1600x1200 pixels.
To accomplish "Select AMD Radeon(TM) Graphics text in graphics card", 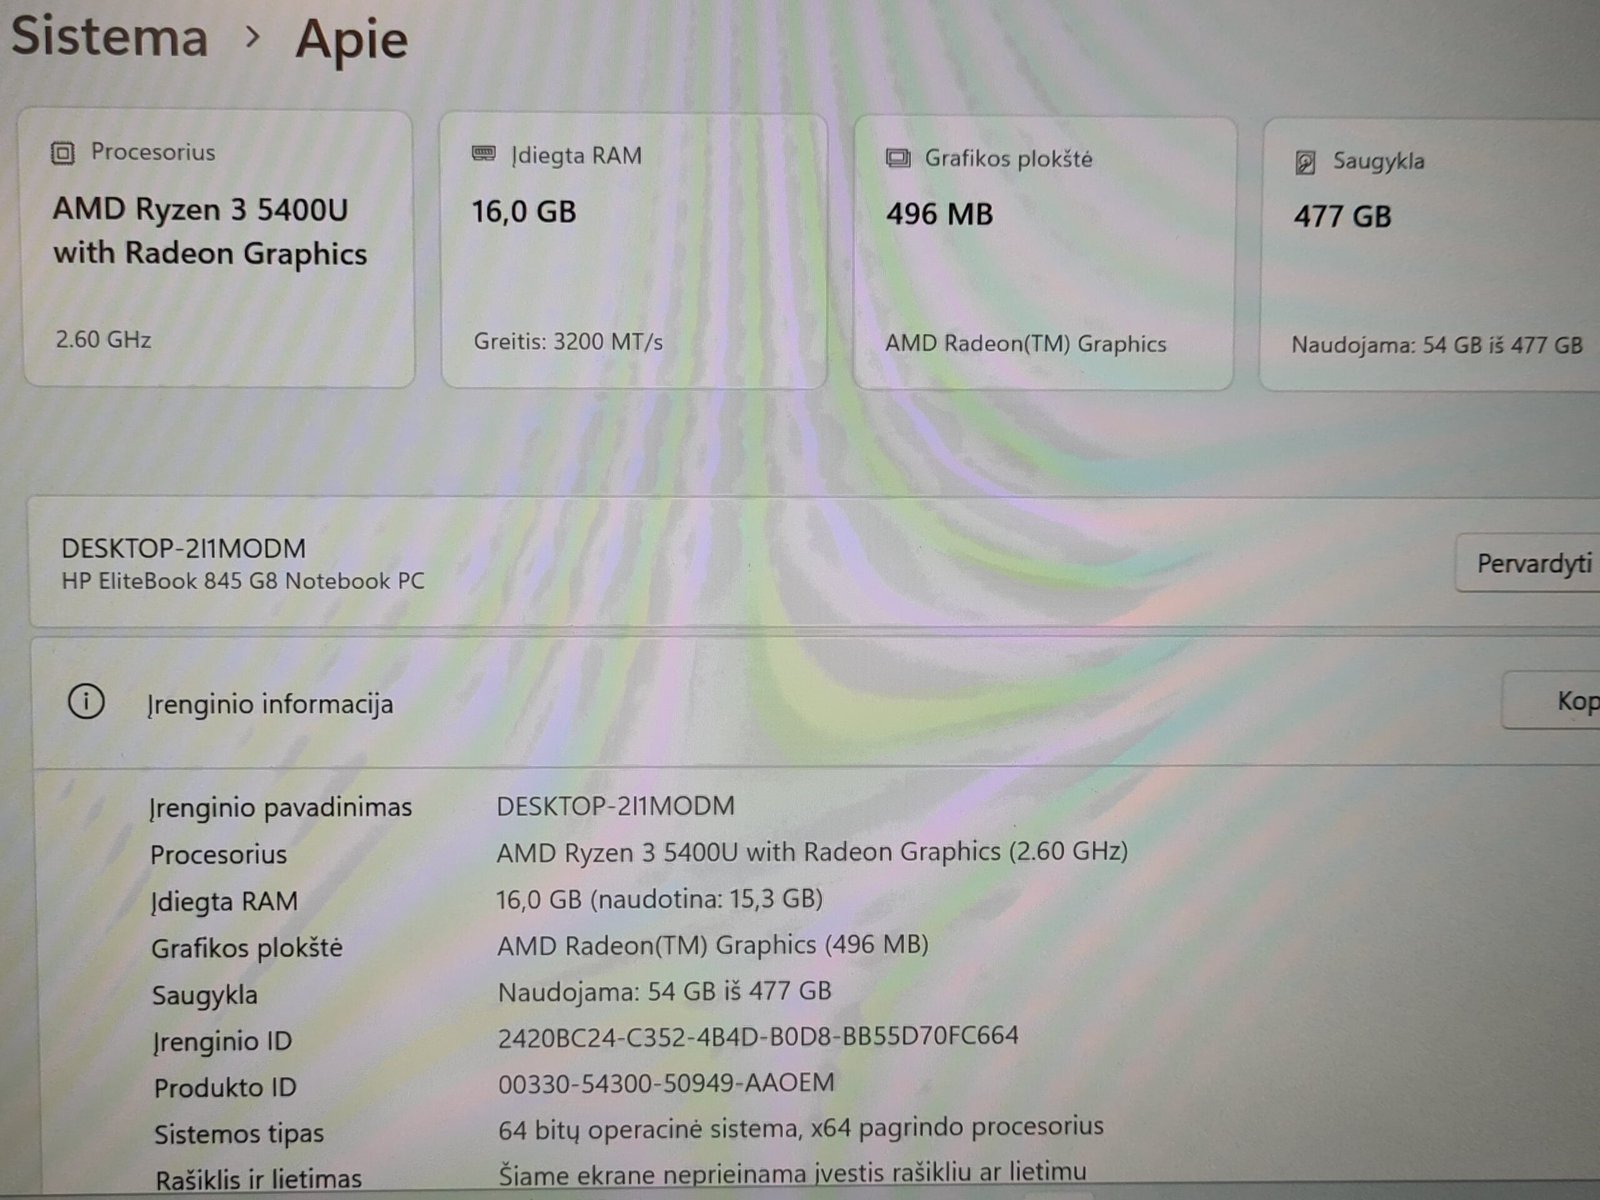I will 1026,344.
